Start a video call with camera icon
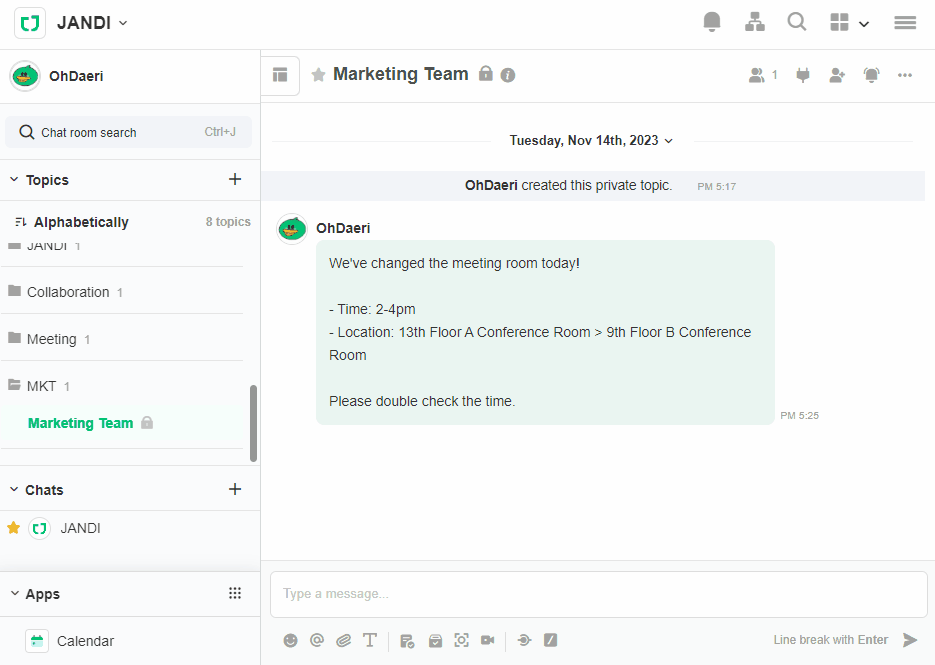The image size is (935, 665). 488,640
